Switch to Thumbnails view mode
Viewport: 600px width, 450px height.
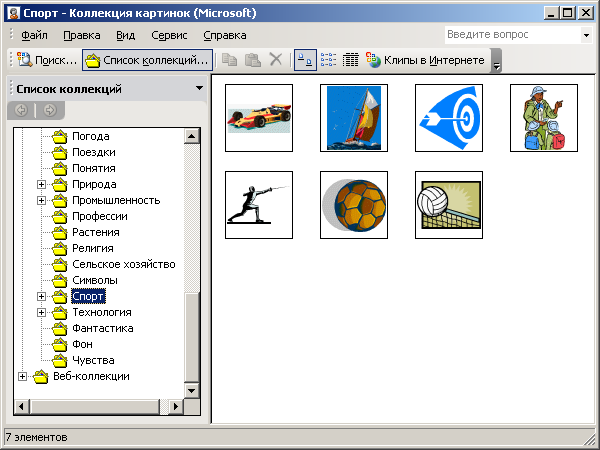coord(305,60)
